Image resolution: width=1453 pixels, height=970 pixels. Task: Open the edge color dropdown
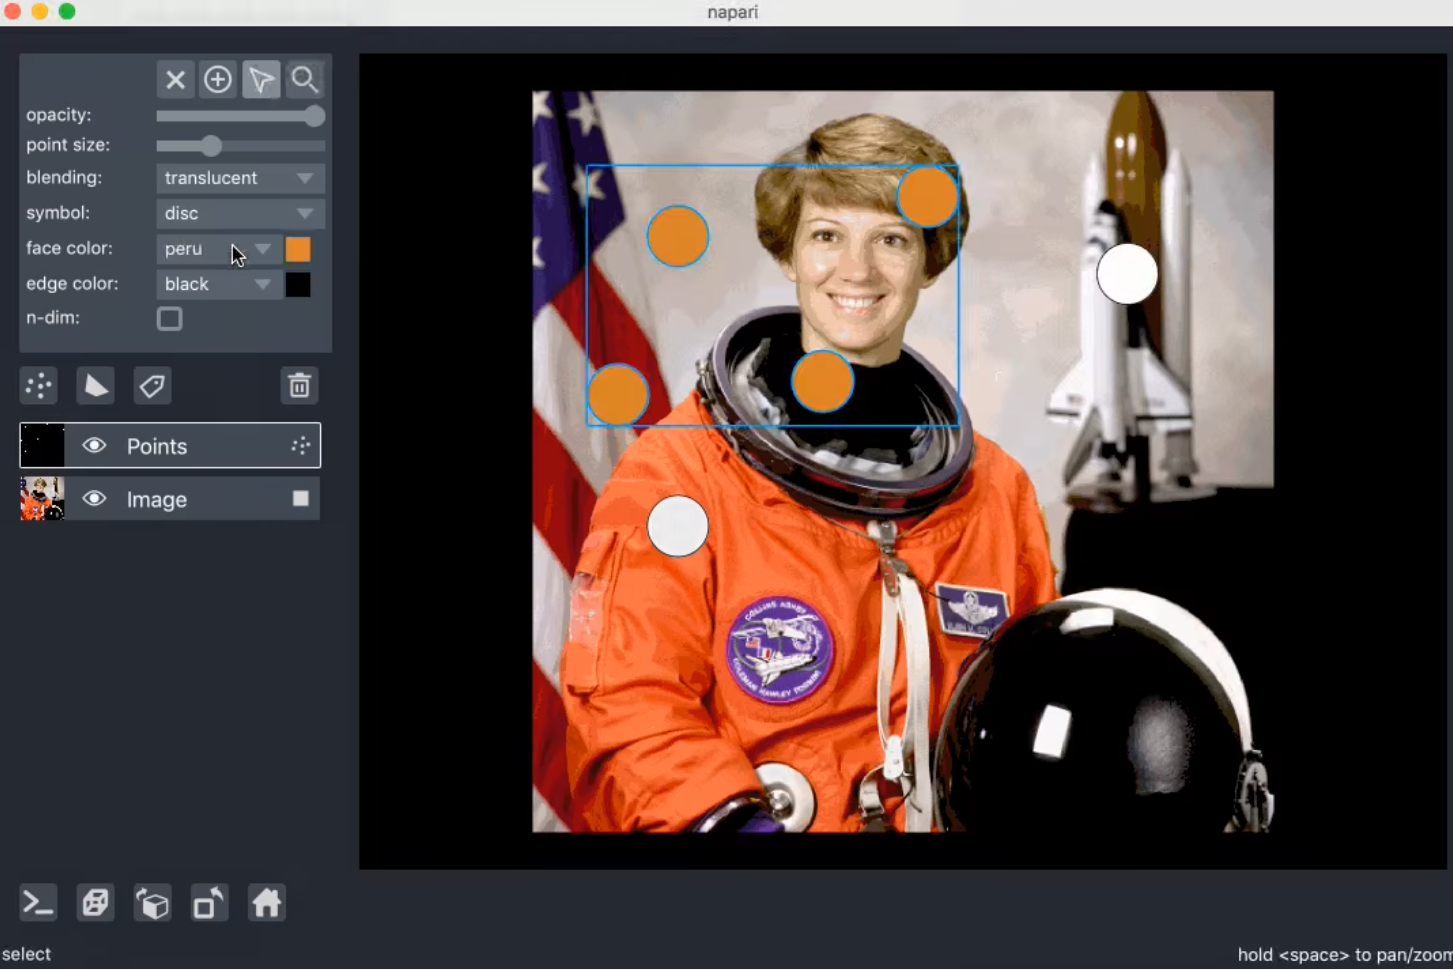click(x=218, y=284)
